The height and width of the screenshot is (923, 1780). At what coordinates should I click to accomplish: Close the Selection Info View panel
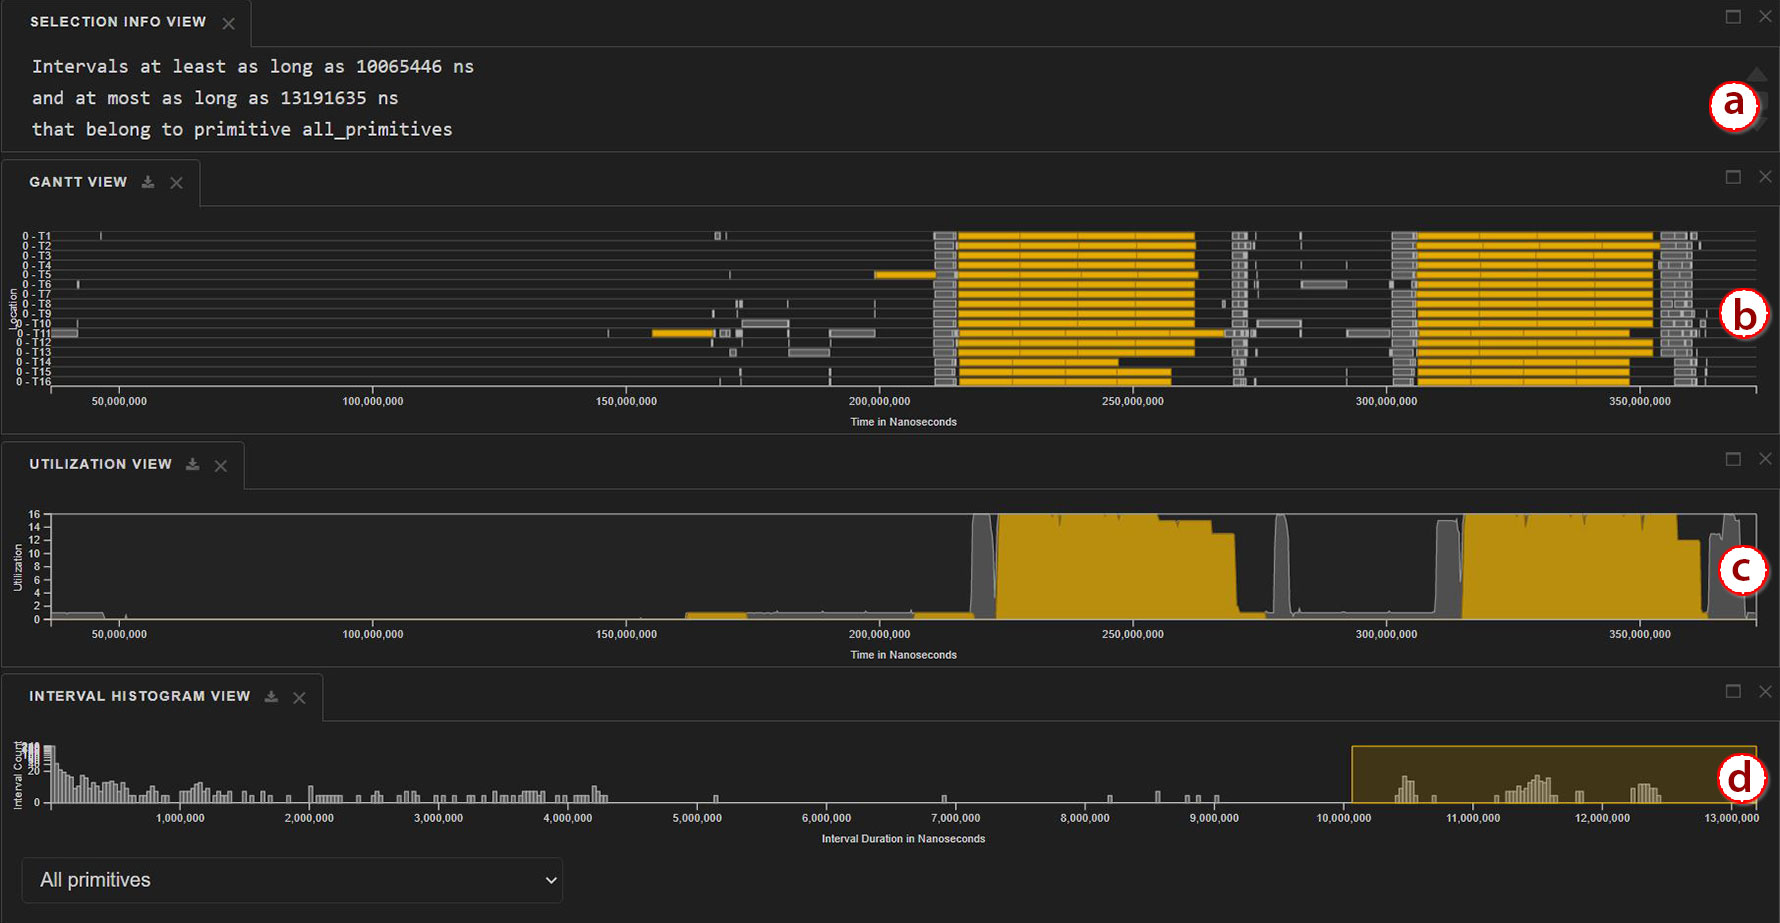(1766, 16)
